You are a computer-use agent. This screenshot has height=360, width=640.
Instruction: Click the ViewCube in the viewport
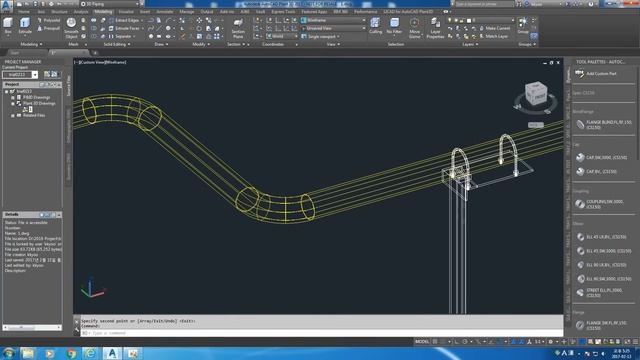(x=536, y=93)
